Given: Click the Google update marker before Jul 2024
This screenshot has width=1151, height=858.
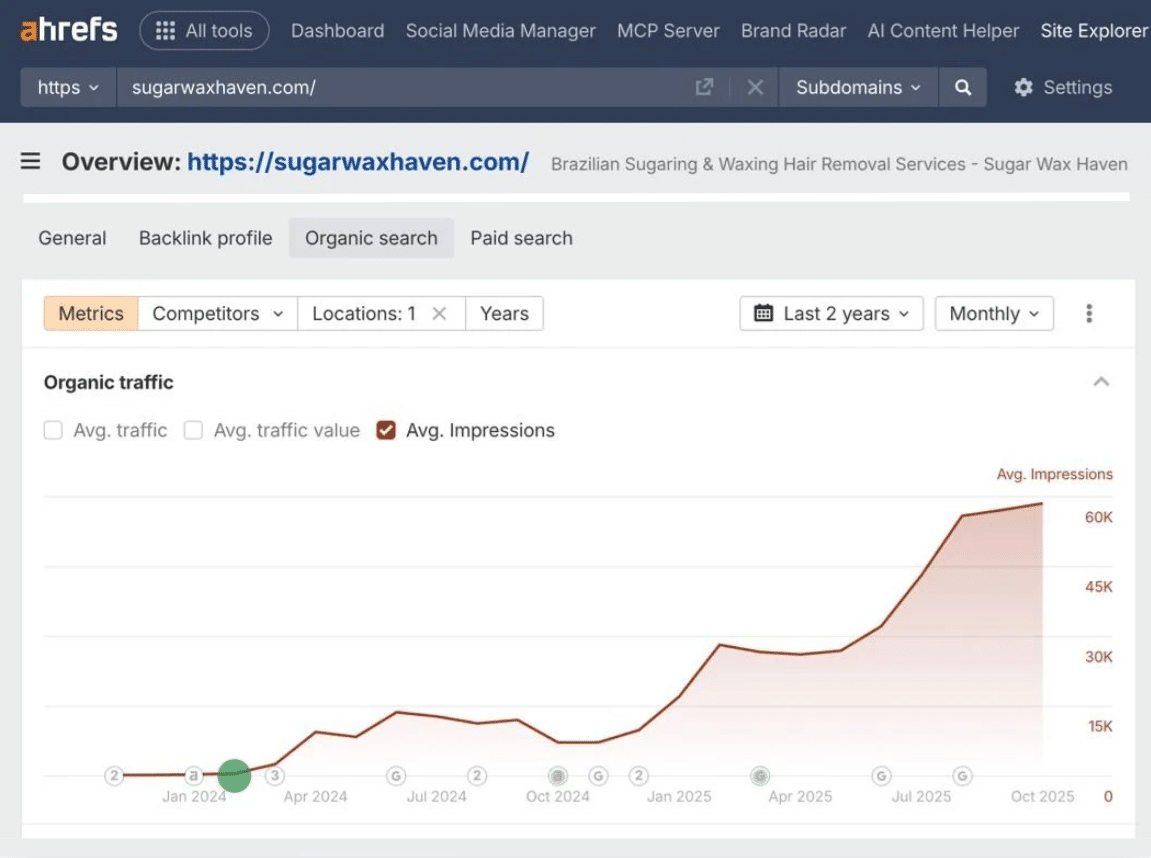Looking at the screenshot, I should coord(396,776).
